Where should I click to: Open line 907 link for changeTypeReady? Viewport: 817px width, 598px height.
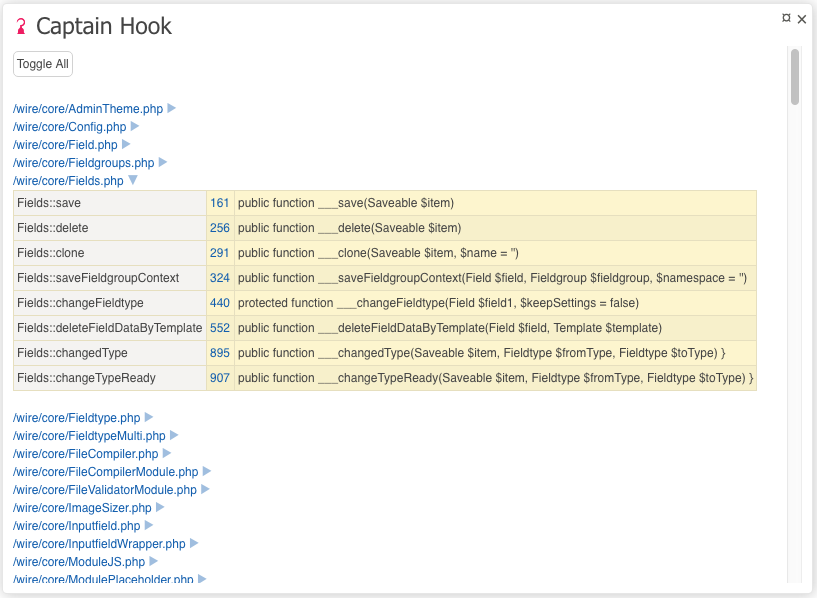coord(220,378)
